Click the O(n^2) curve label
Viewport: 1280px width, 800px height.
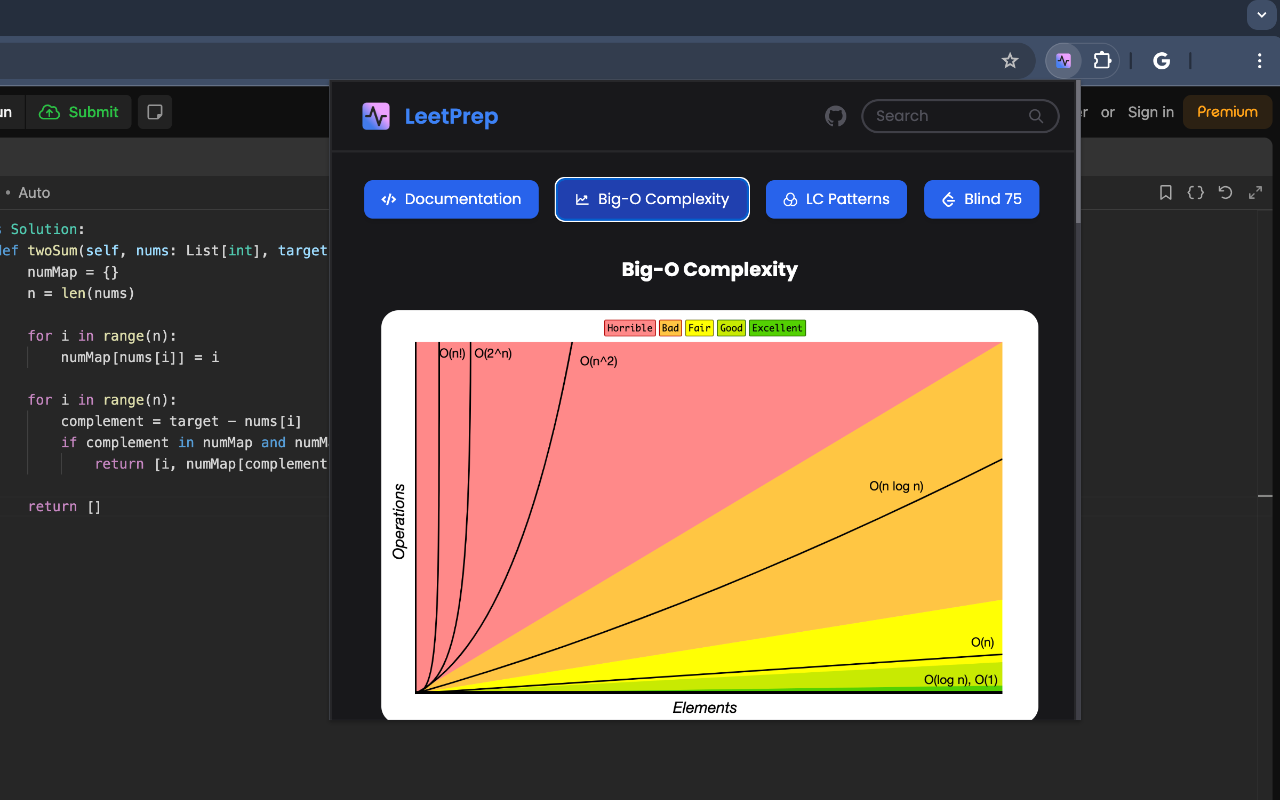point(599,361)
